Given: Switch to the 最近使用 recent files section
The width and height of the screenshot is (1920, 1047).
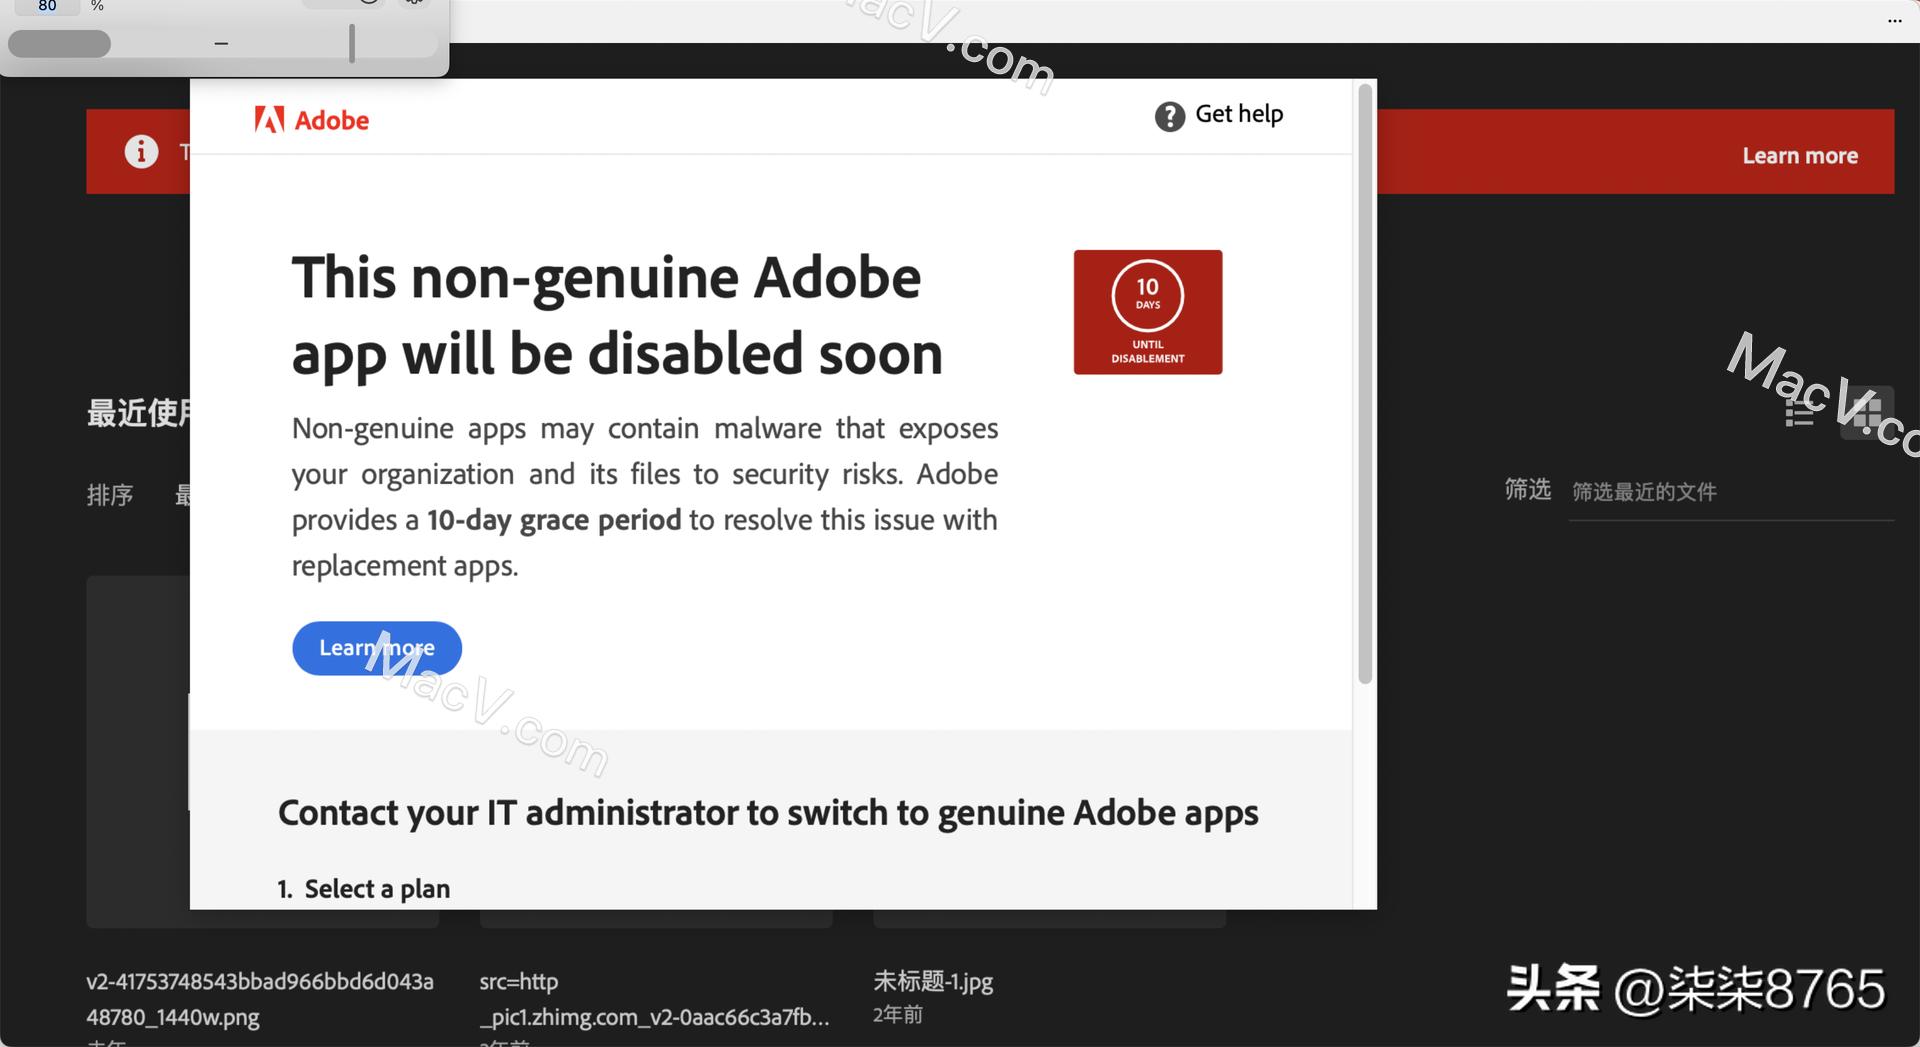Looking at the screenshot, I should pyautogui.click(x=140, y=414).
